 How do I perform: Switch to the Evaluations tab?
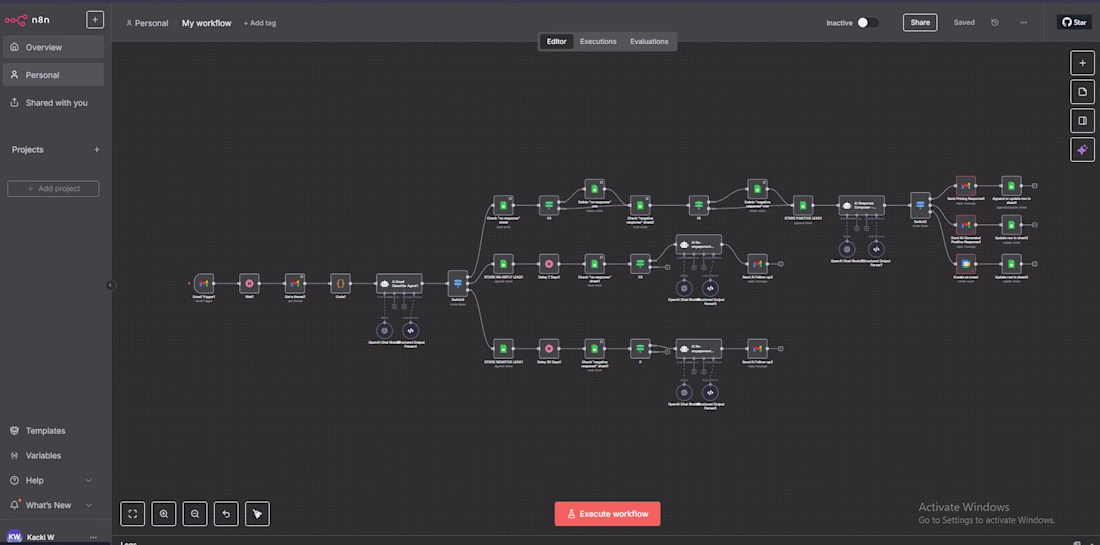[649, 41]
